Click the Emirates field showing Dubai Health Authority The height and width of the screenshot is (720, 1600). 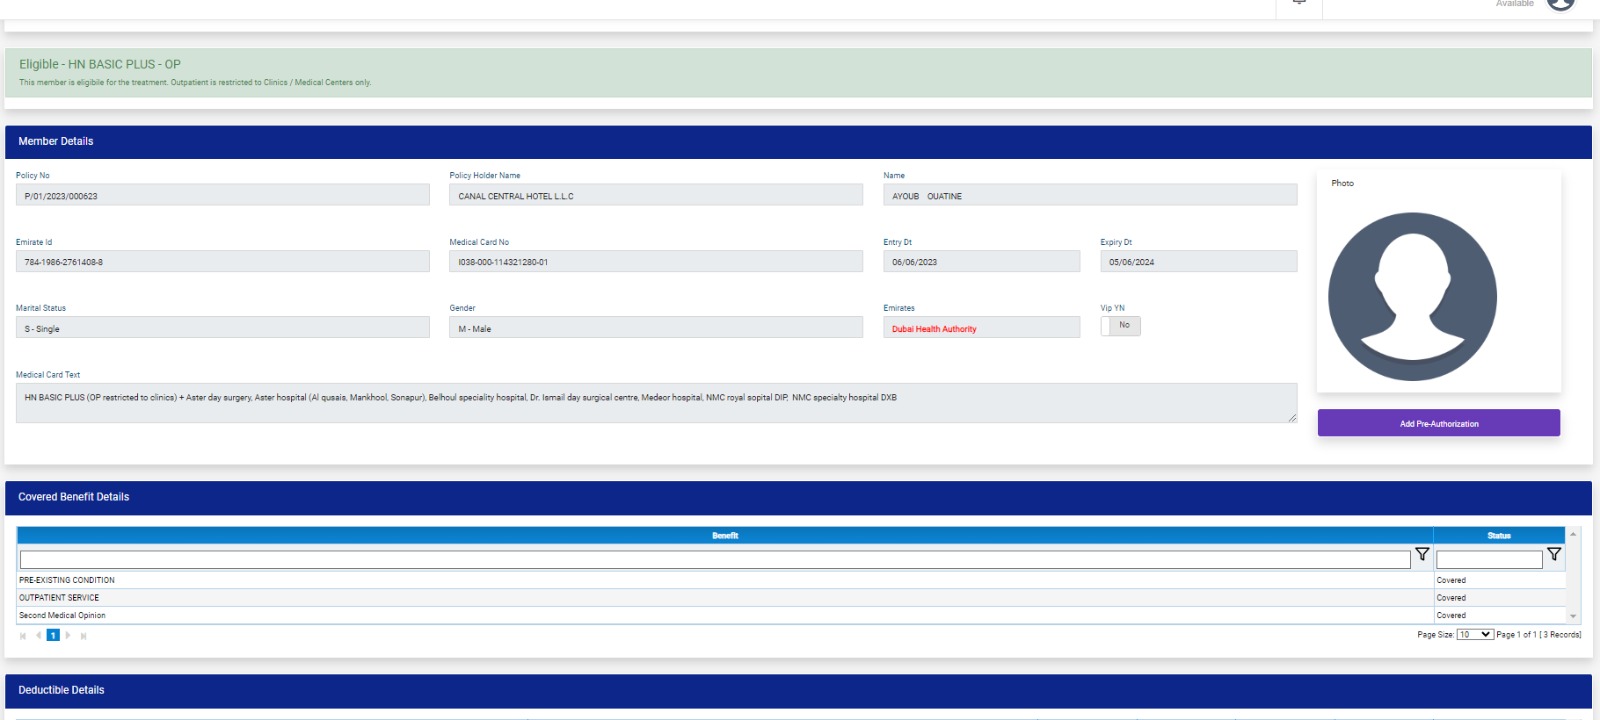982,328
